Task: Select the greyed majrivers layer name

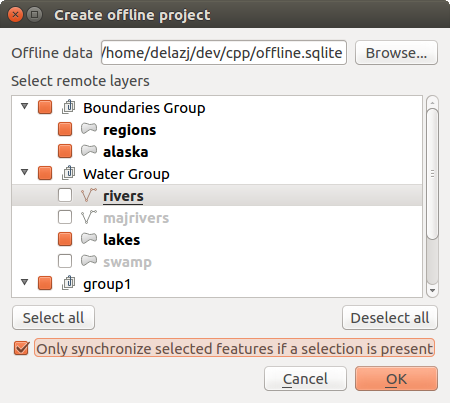Action: tap(136, 218)
